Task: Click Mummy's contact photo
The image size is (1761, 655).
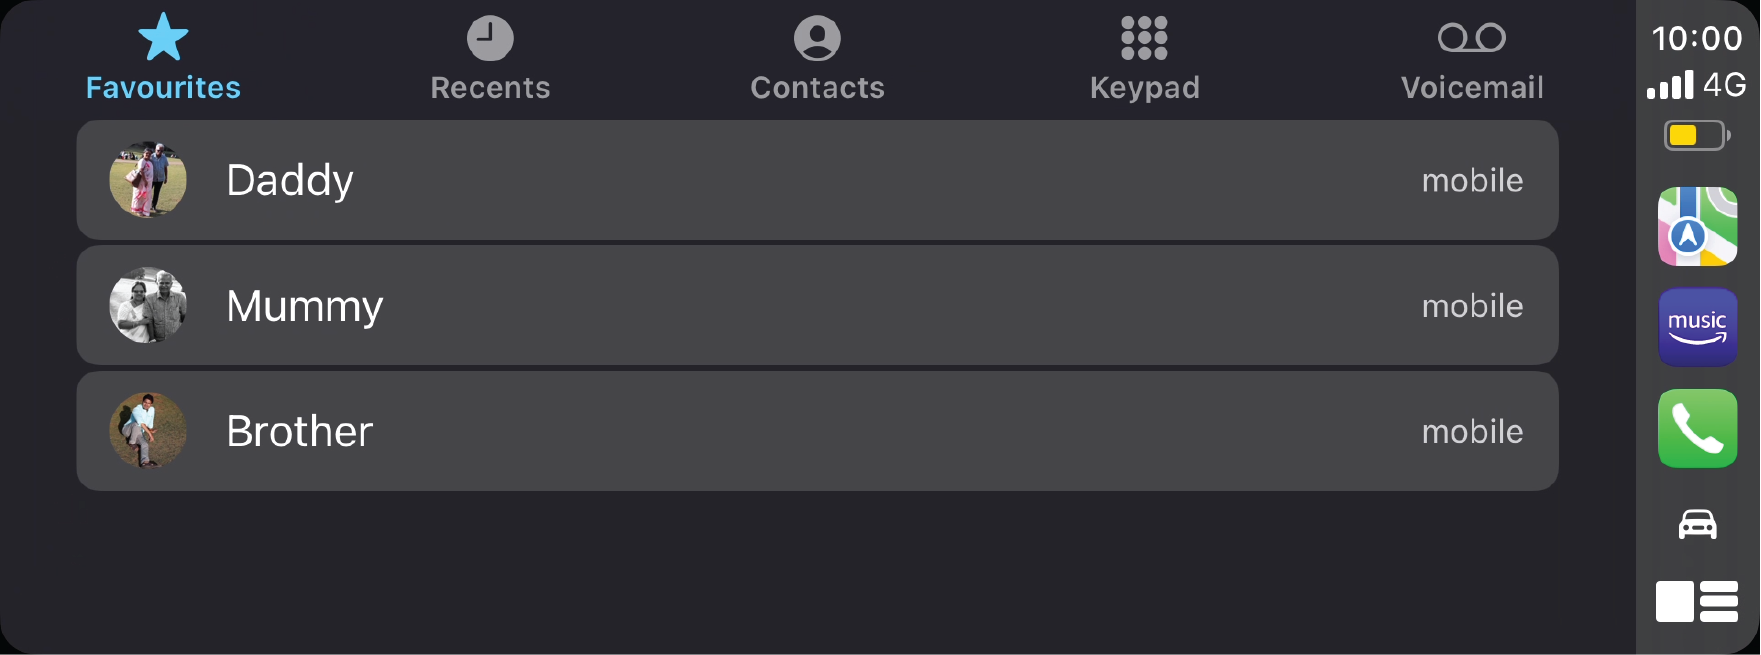Action: tap(148, 305)
